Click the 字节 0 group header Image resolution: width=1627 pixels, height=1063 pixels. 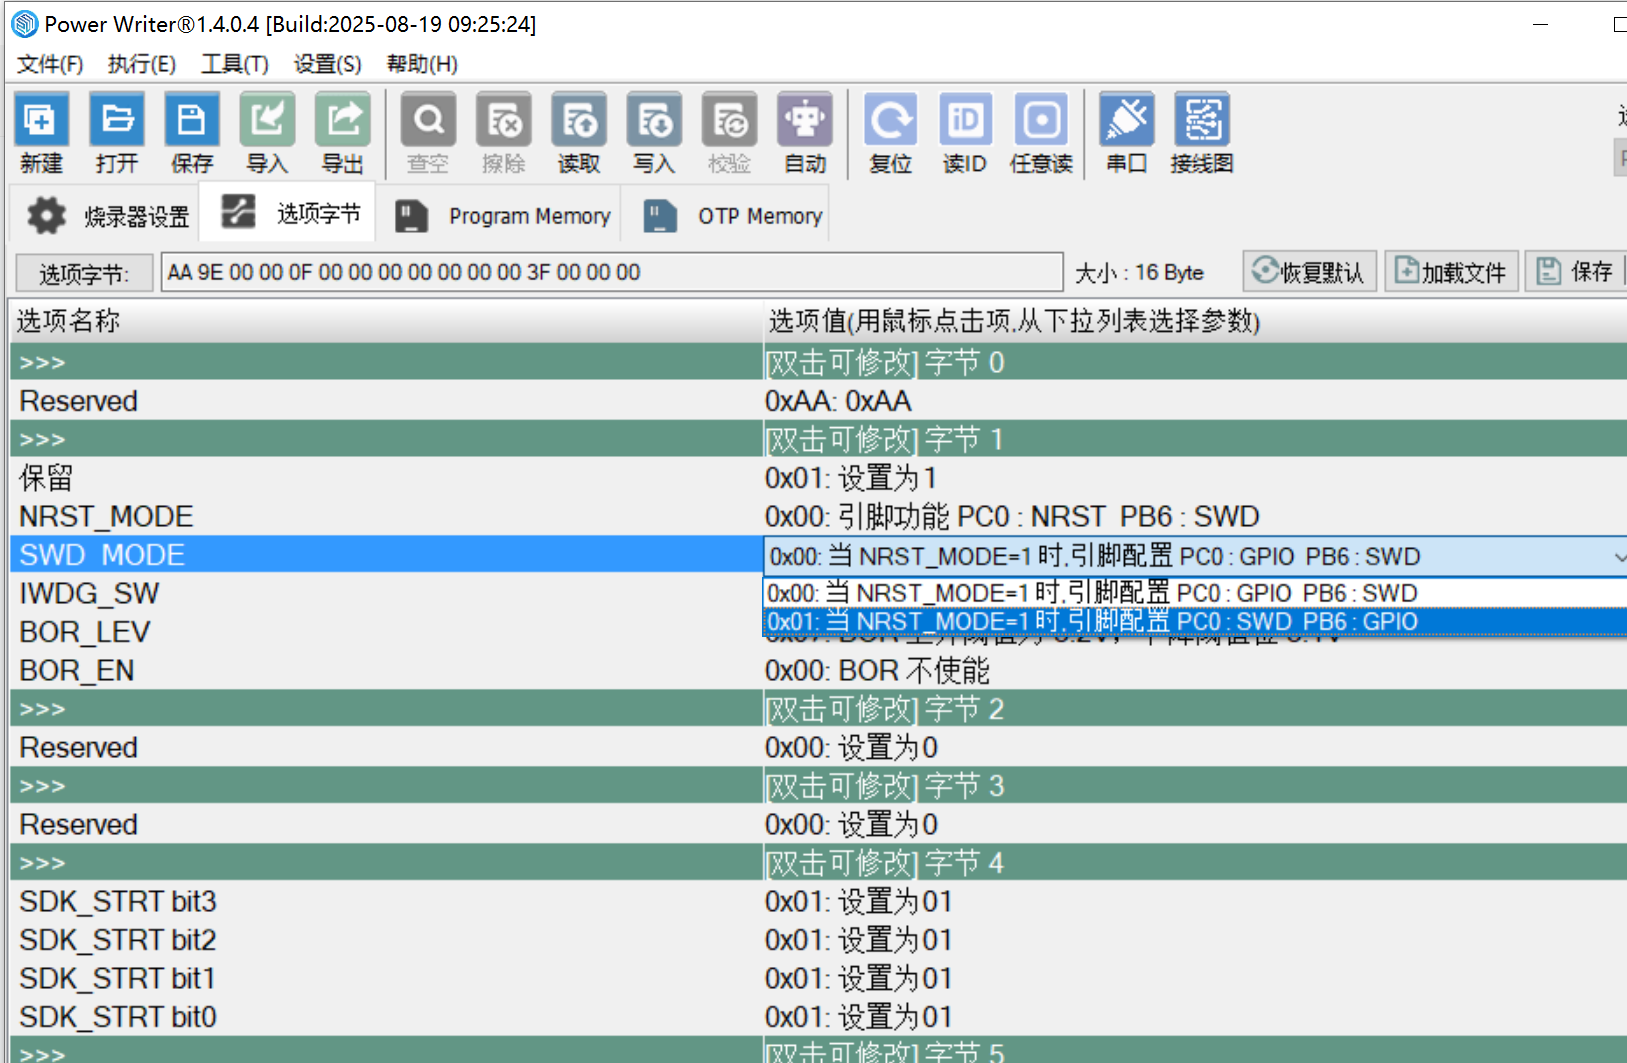click(x=818, y=362)
